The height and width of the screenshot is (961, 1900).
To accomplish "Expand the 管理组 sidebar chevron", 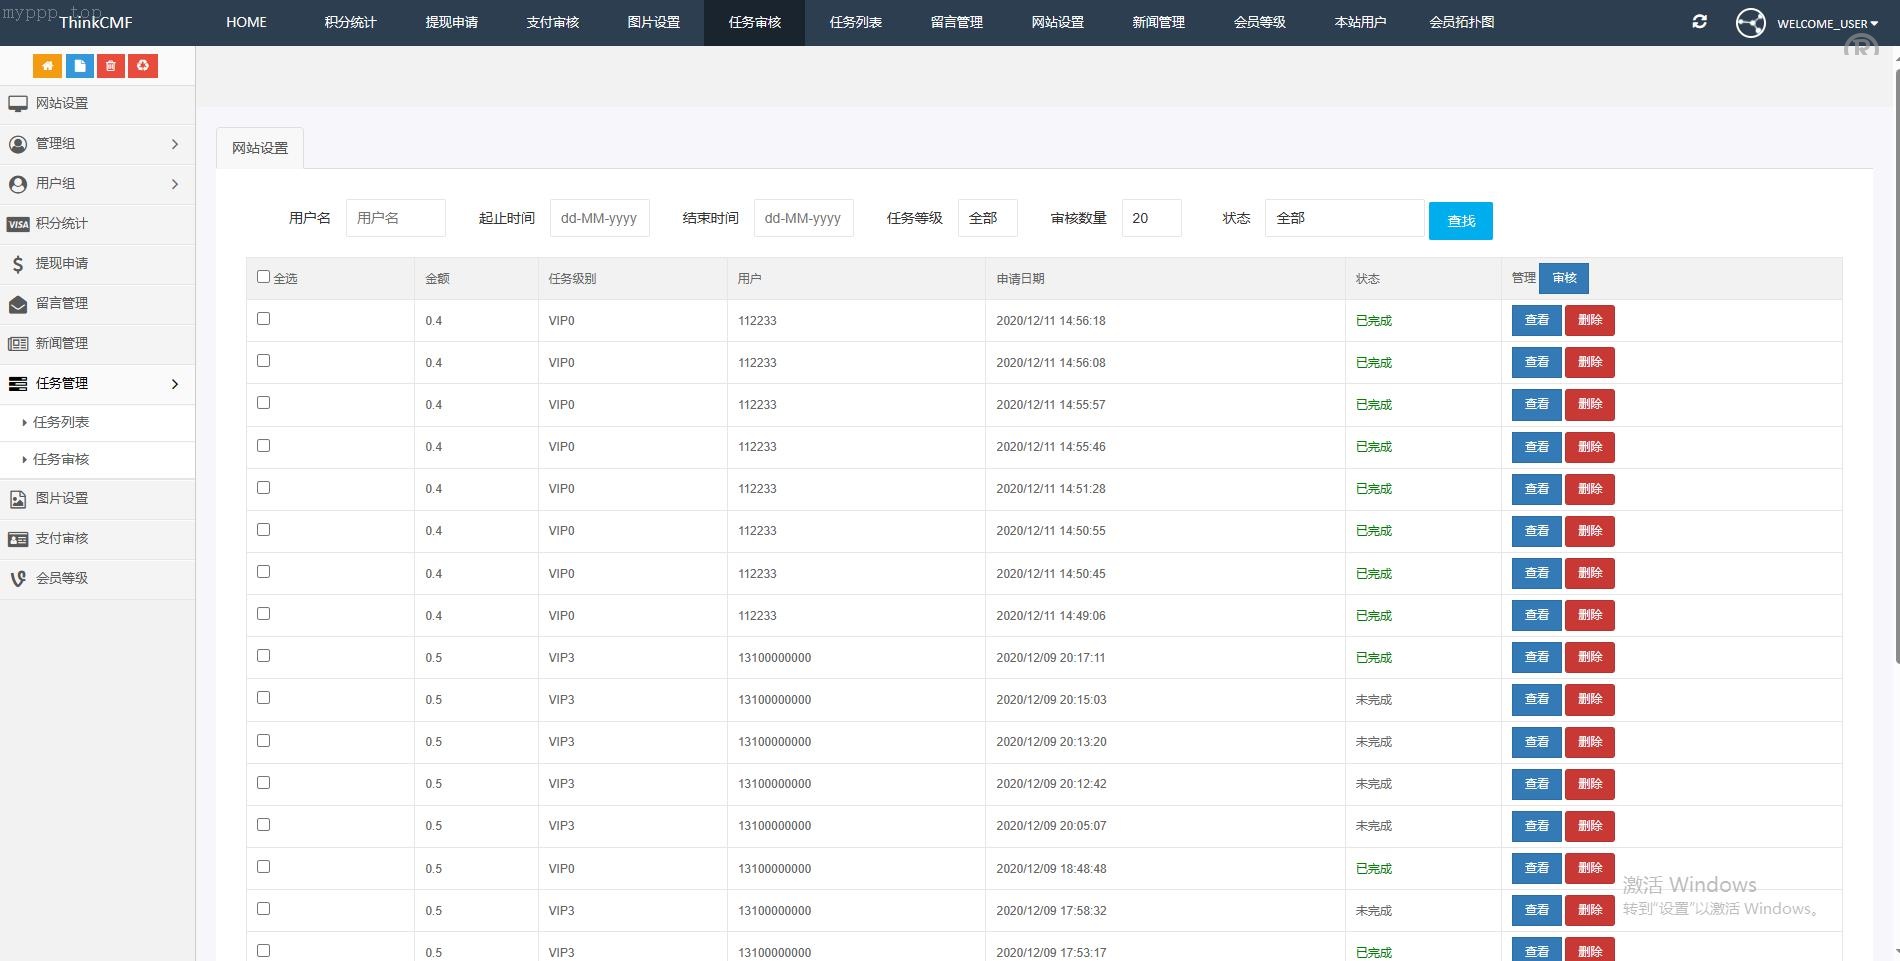I will pos(175,144).
